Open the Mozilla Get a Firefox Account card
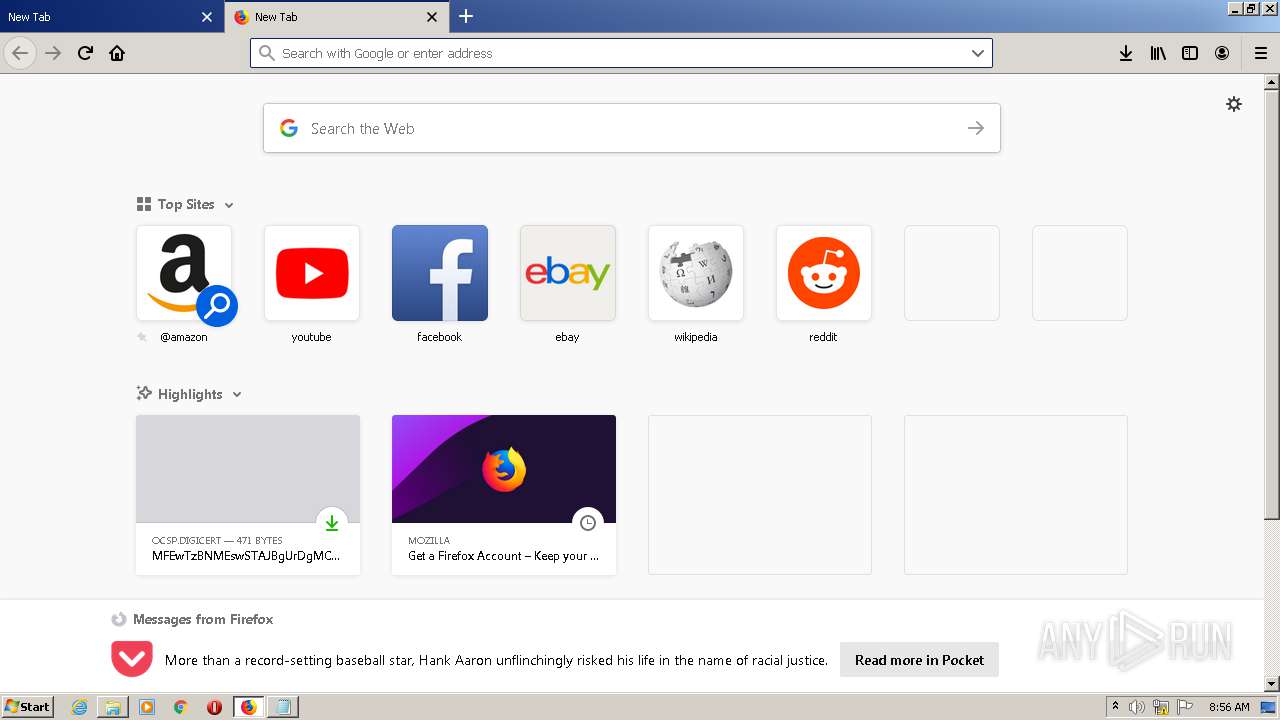The image size is (1280, 720). pos(504,495)
